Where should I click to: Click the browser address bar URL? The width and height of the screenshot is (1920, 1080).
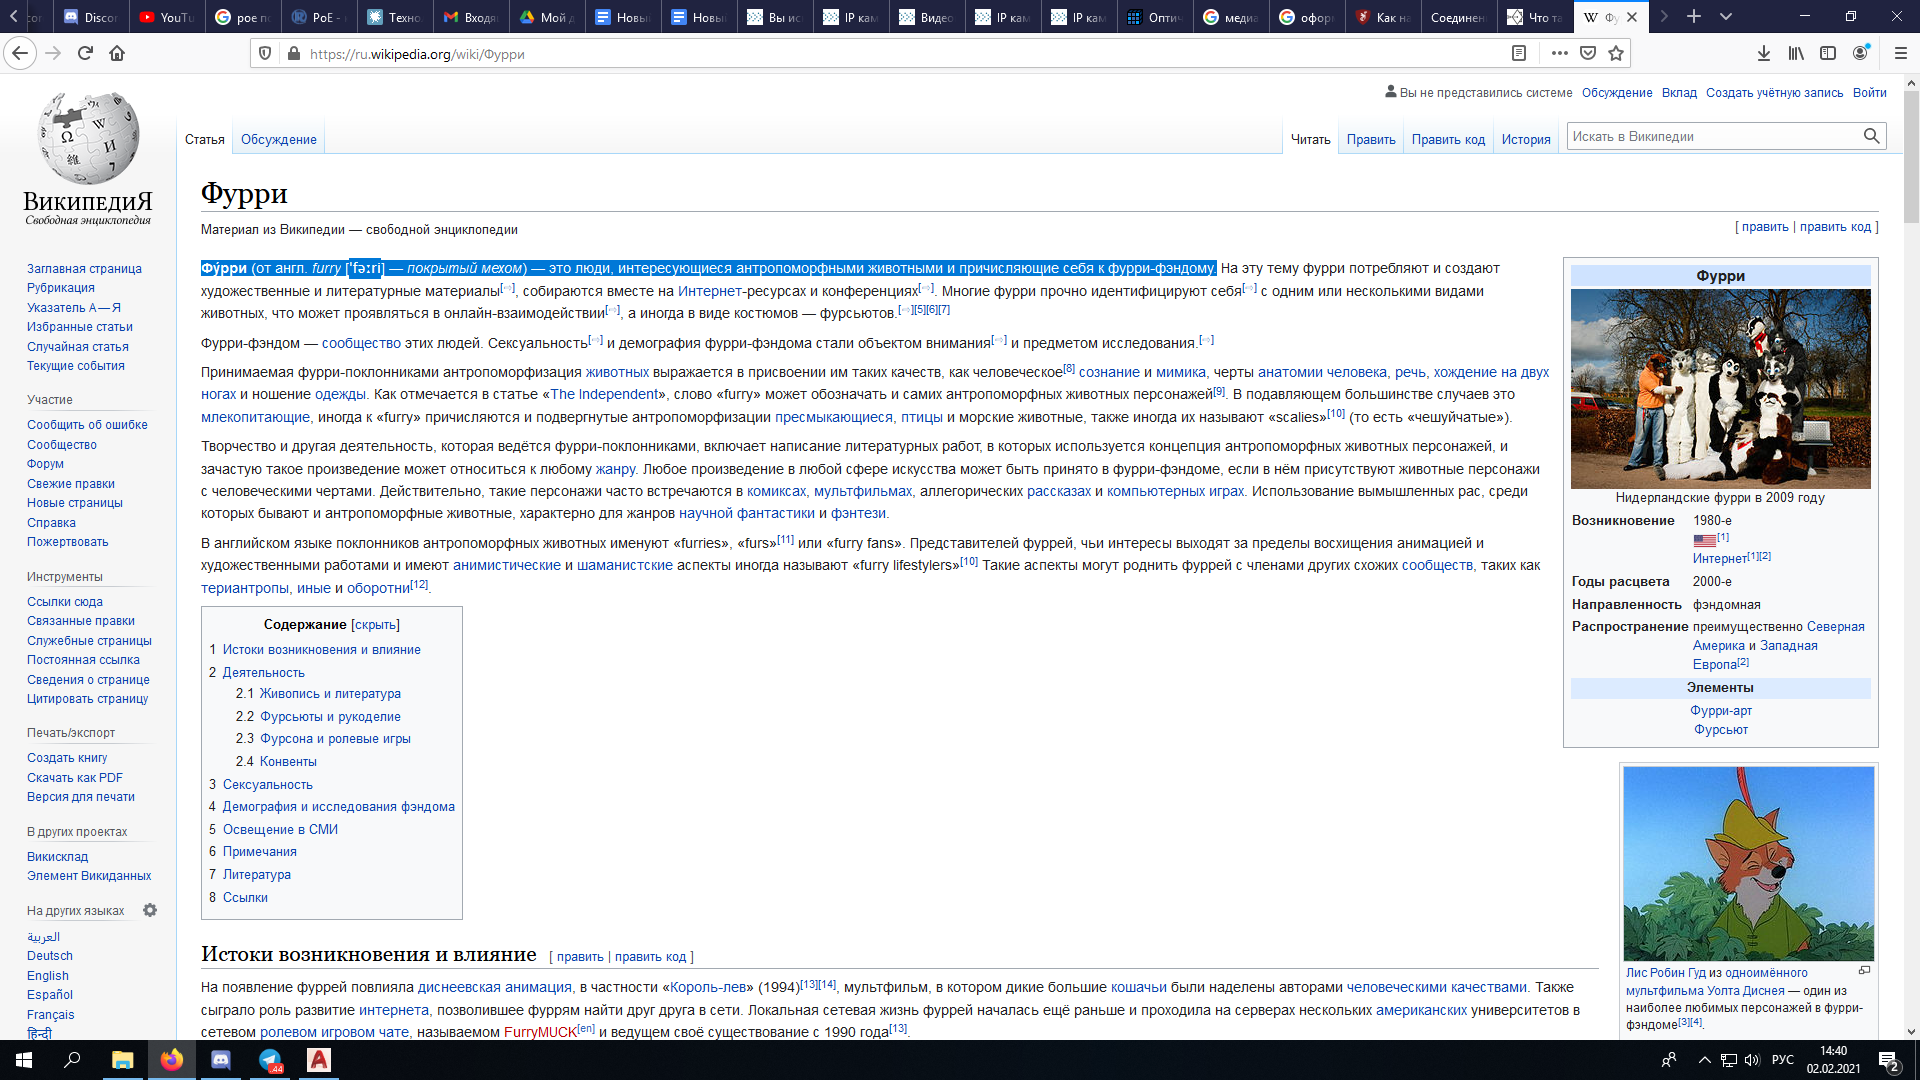click(x=417, y=54)
